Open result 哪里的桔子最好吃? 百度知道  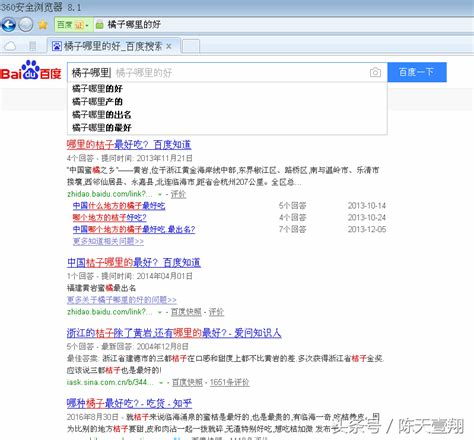tap(129, 145)
